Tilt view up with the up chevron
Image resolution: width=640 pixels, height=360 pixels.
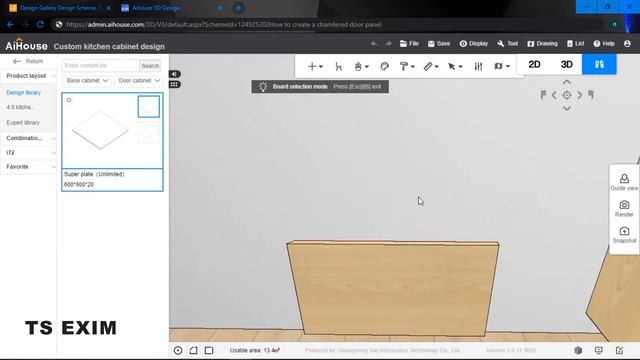coord(567,82)
